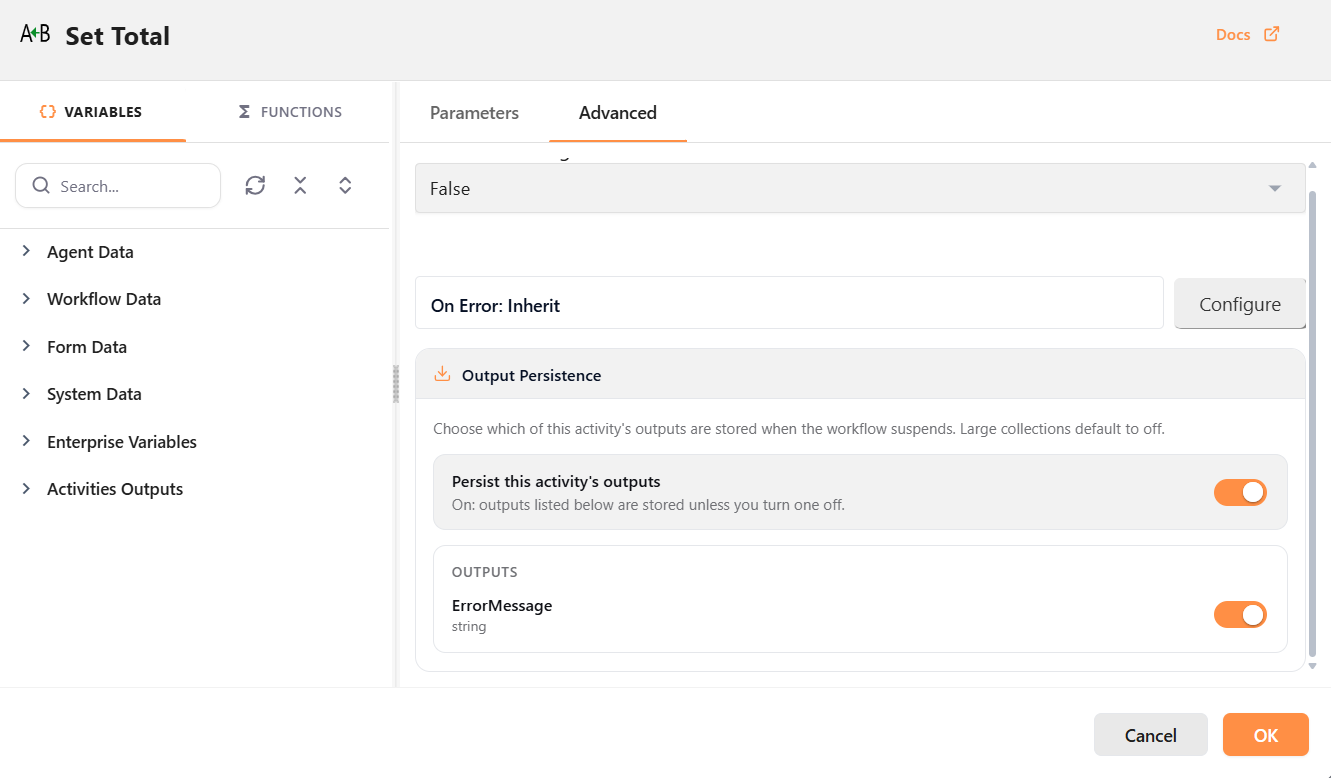This screenshot has width=1331, height=778.
Task: Expand the Enterprise Variables node
Action: pos(26,441)
